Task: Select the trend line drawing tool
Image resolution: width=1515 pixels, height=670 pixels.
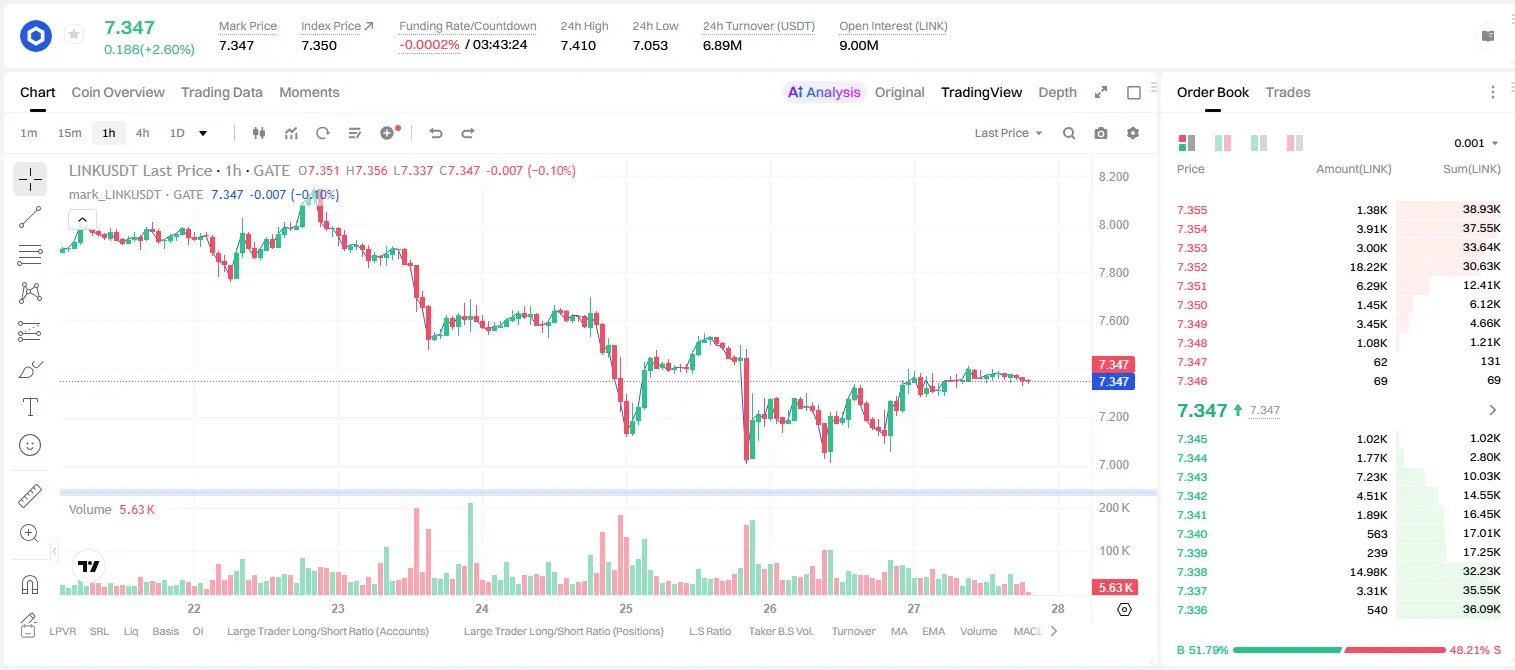Action: point(30,217)
